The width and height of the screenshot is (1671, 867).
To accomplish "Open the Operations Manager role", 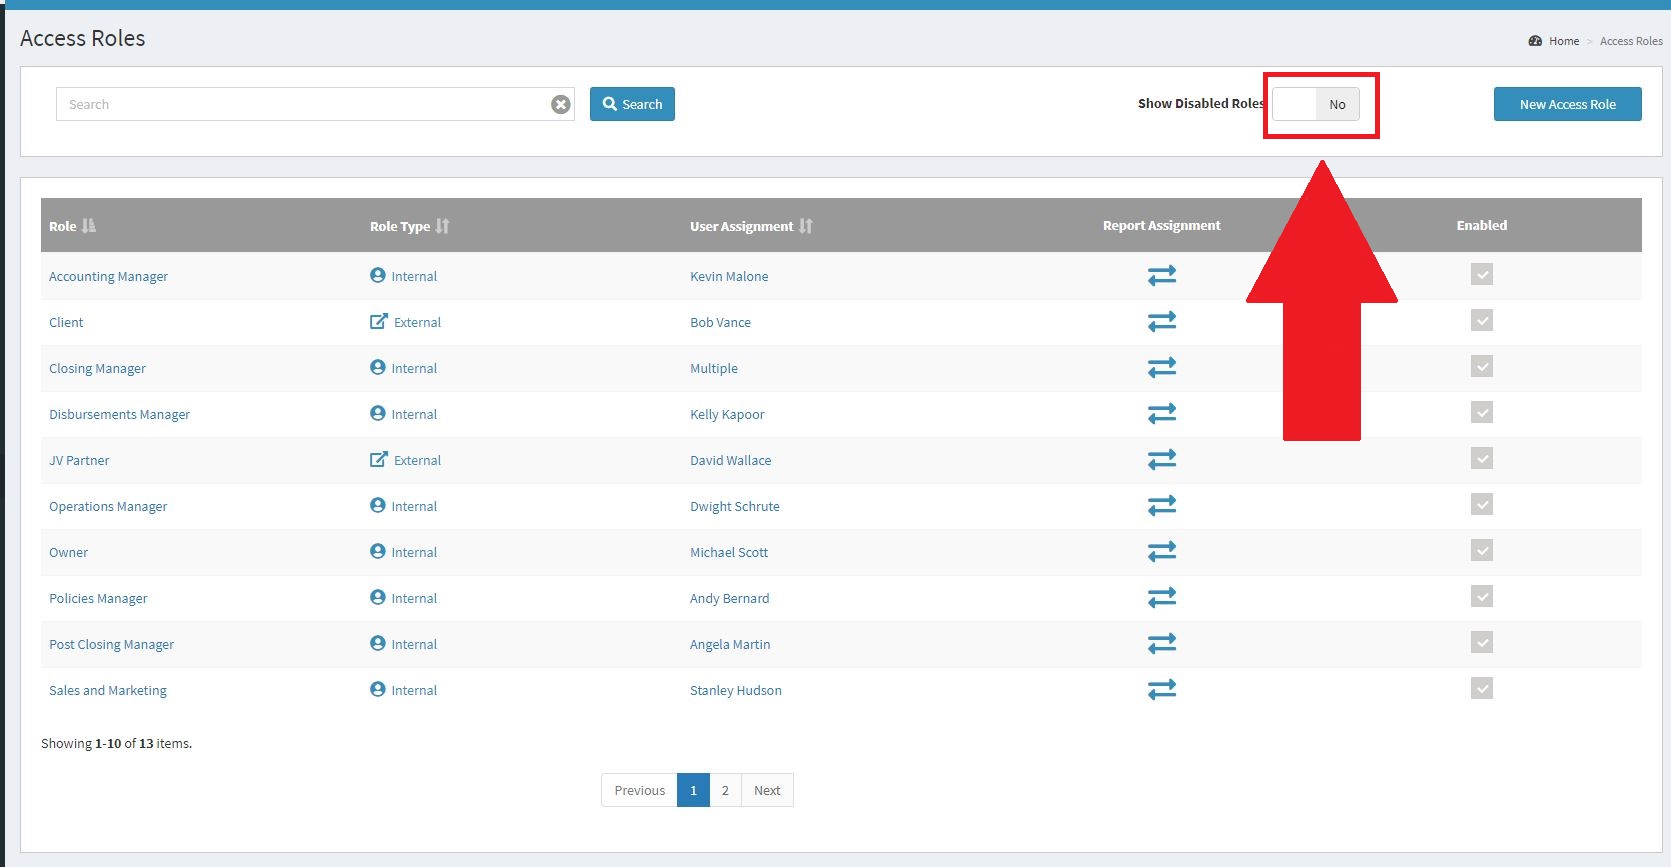I will click(108, 506).
